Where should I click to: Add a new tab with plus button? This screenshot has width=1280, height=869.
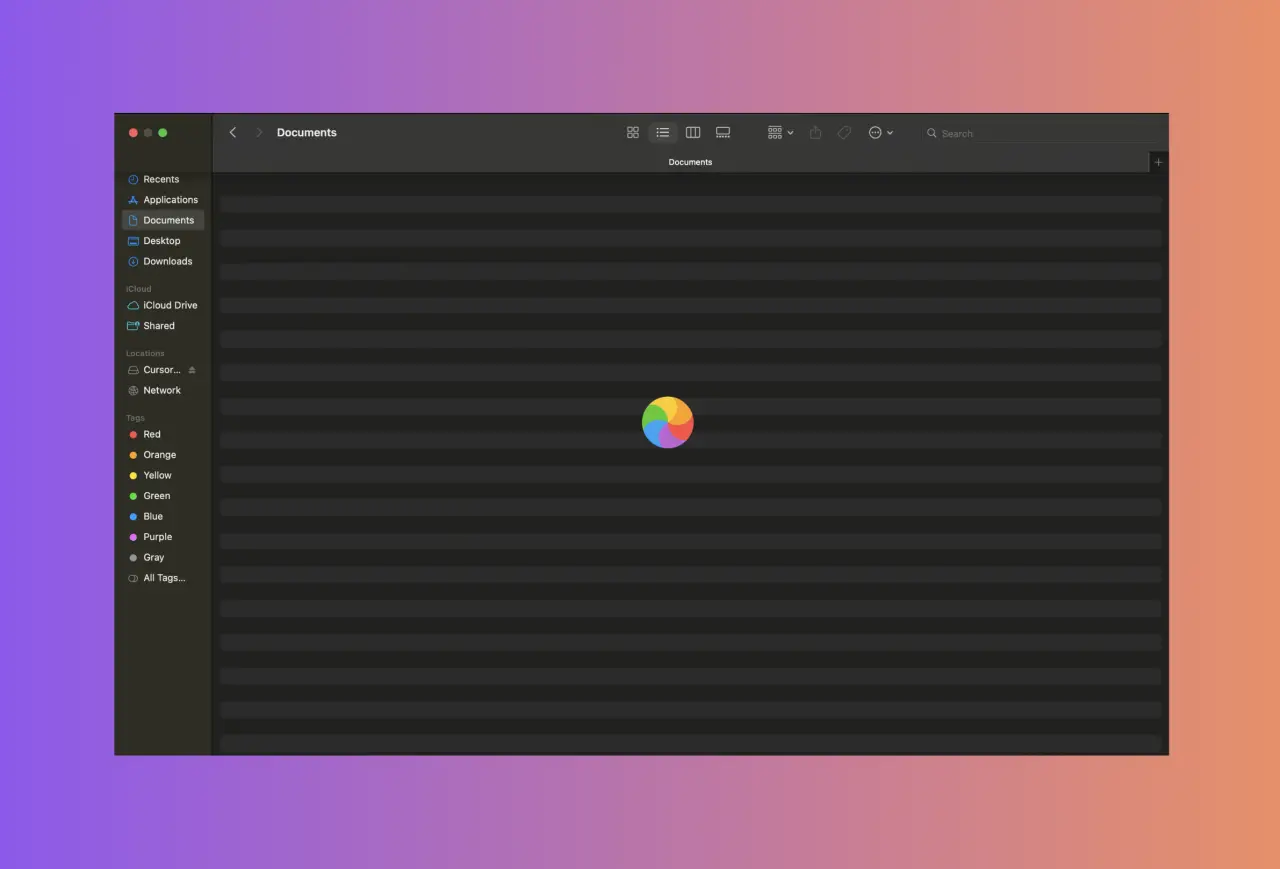[1159, 162]
